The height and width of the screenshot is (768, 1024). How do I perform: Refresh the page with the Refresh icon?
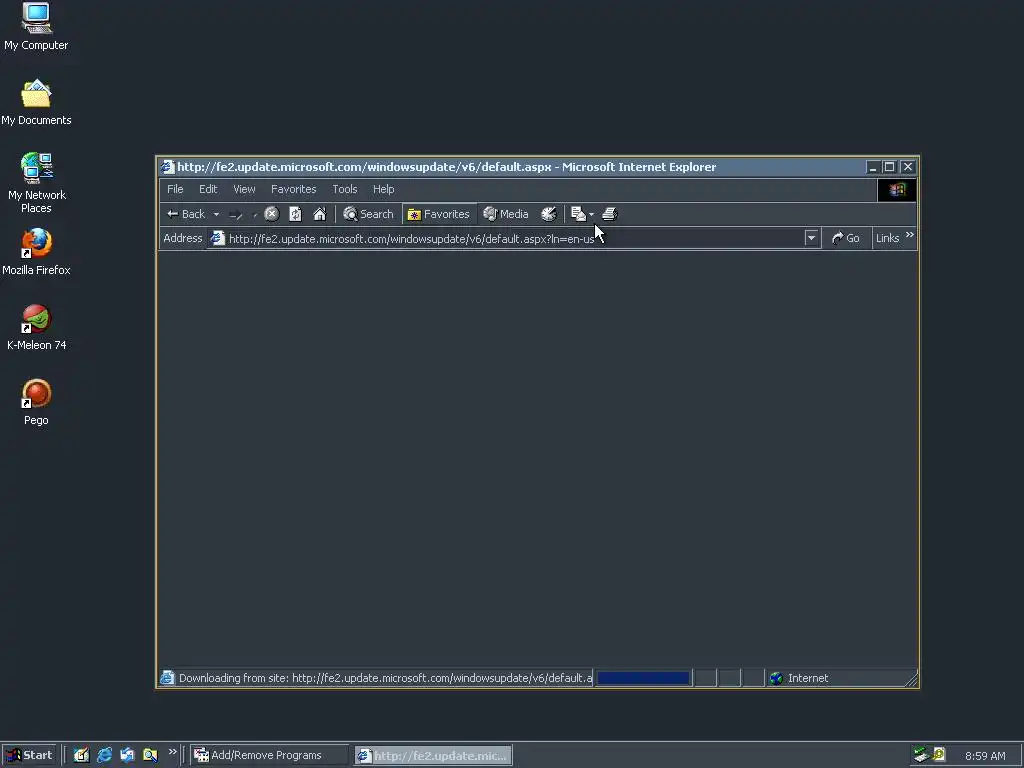[295, 214]
